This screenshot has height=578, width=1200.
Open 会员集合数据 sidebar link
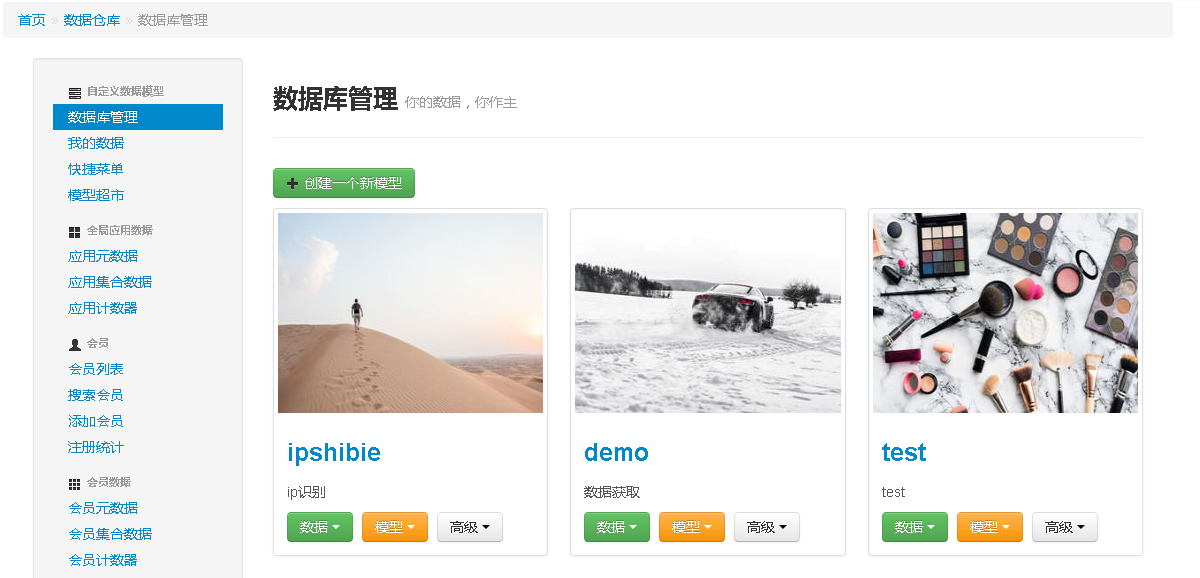tap(110, 534)
